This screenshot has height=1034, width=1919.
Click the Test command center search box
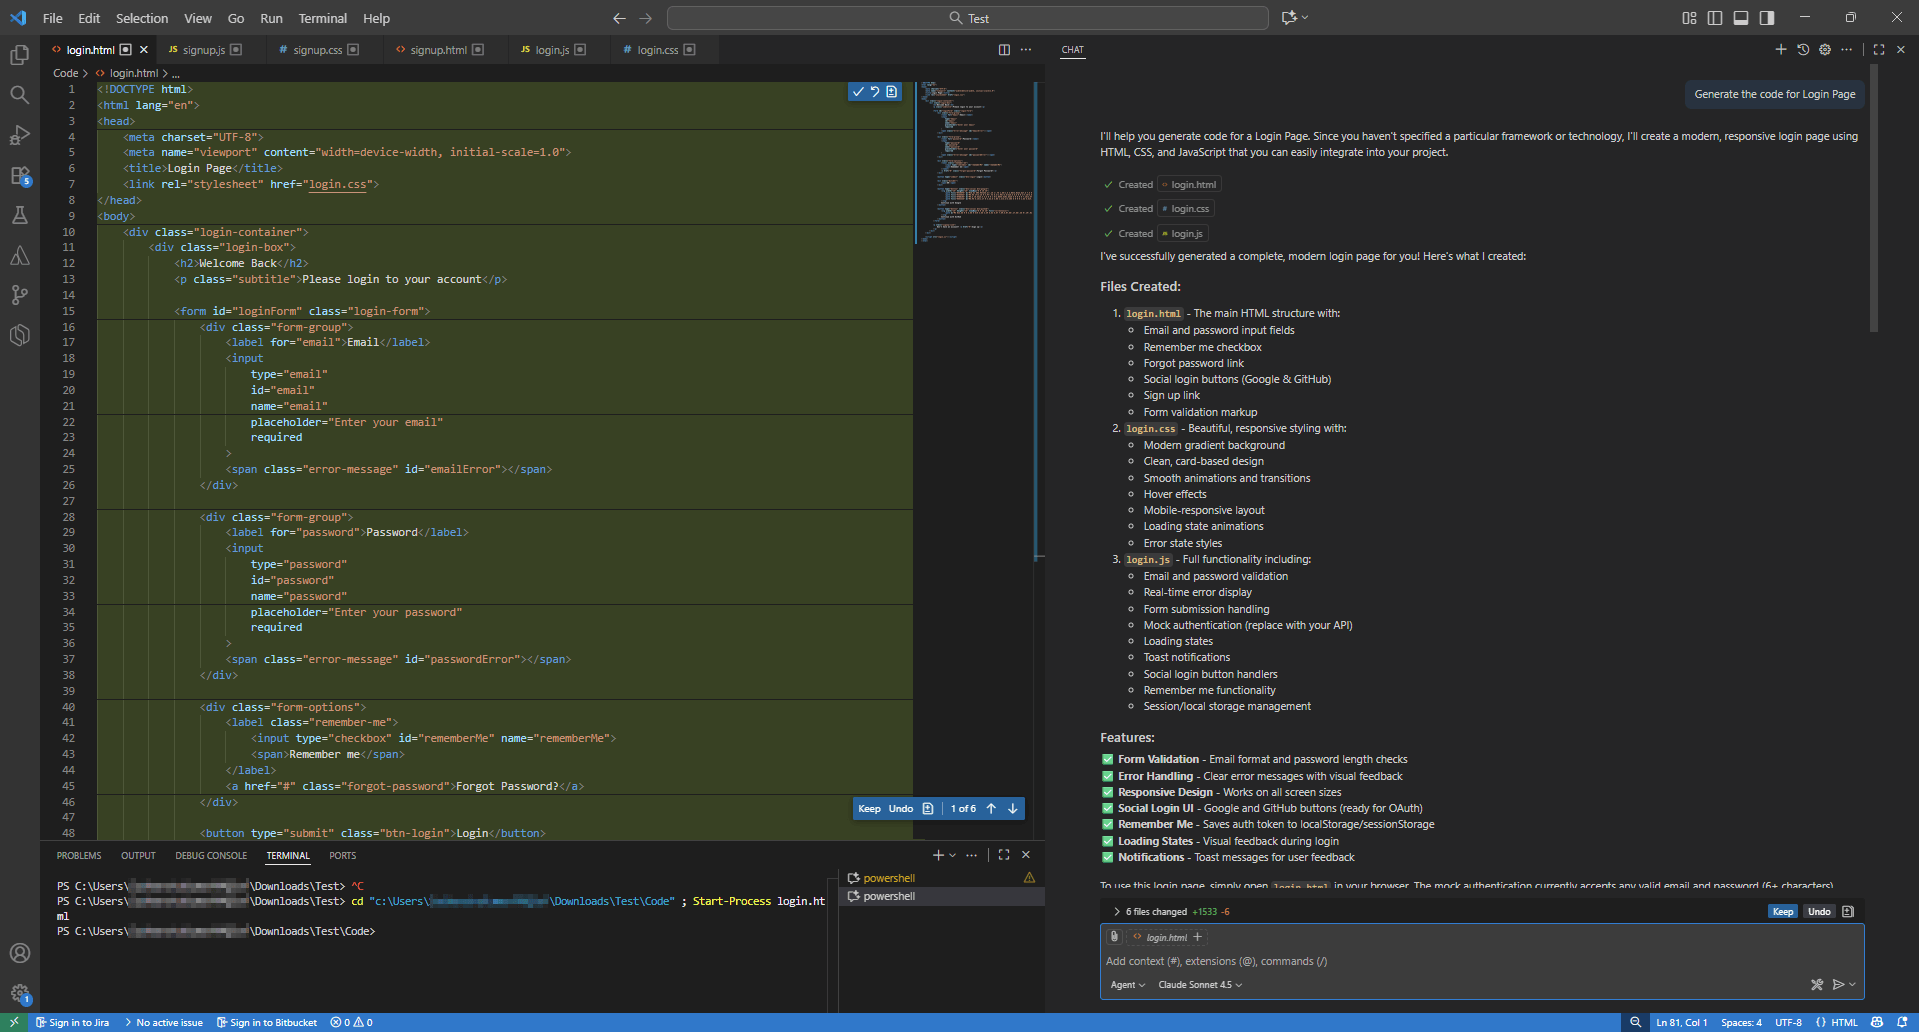[967, 18]
